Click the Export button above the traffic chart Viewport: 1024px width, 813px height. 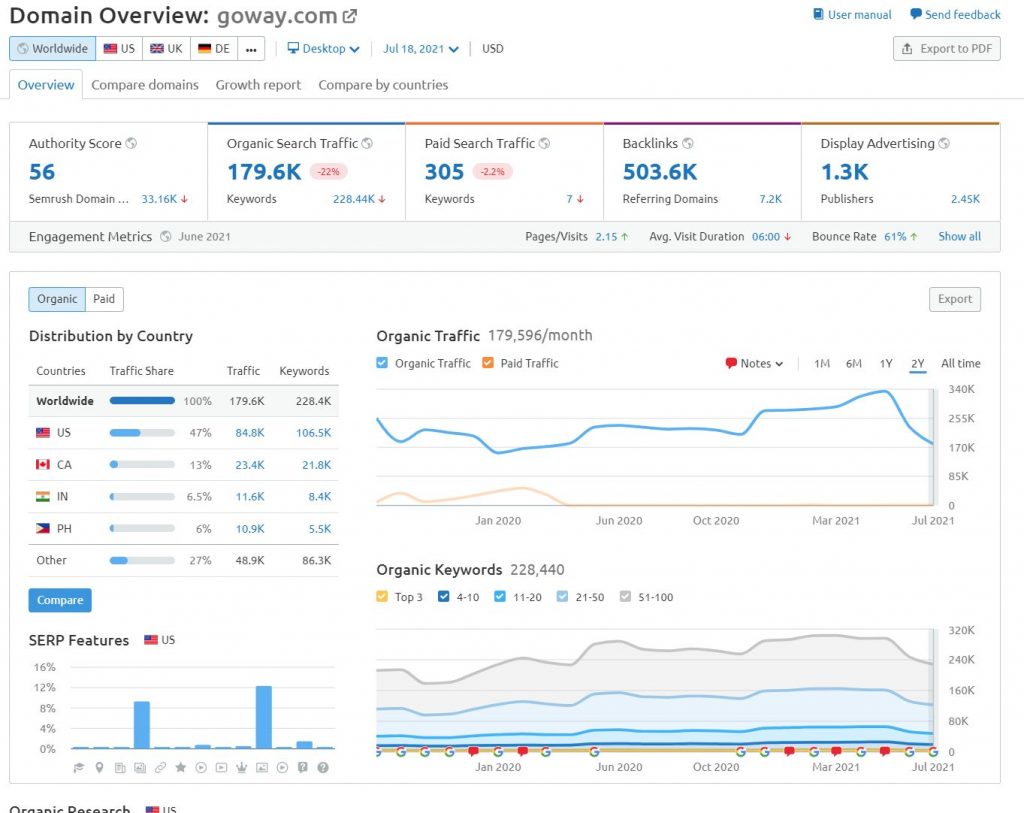point(955,299)
